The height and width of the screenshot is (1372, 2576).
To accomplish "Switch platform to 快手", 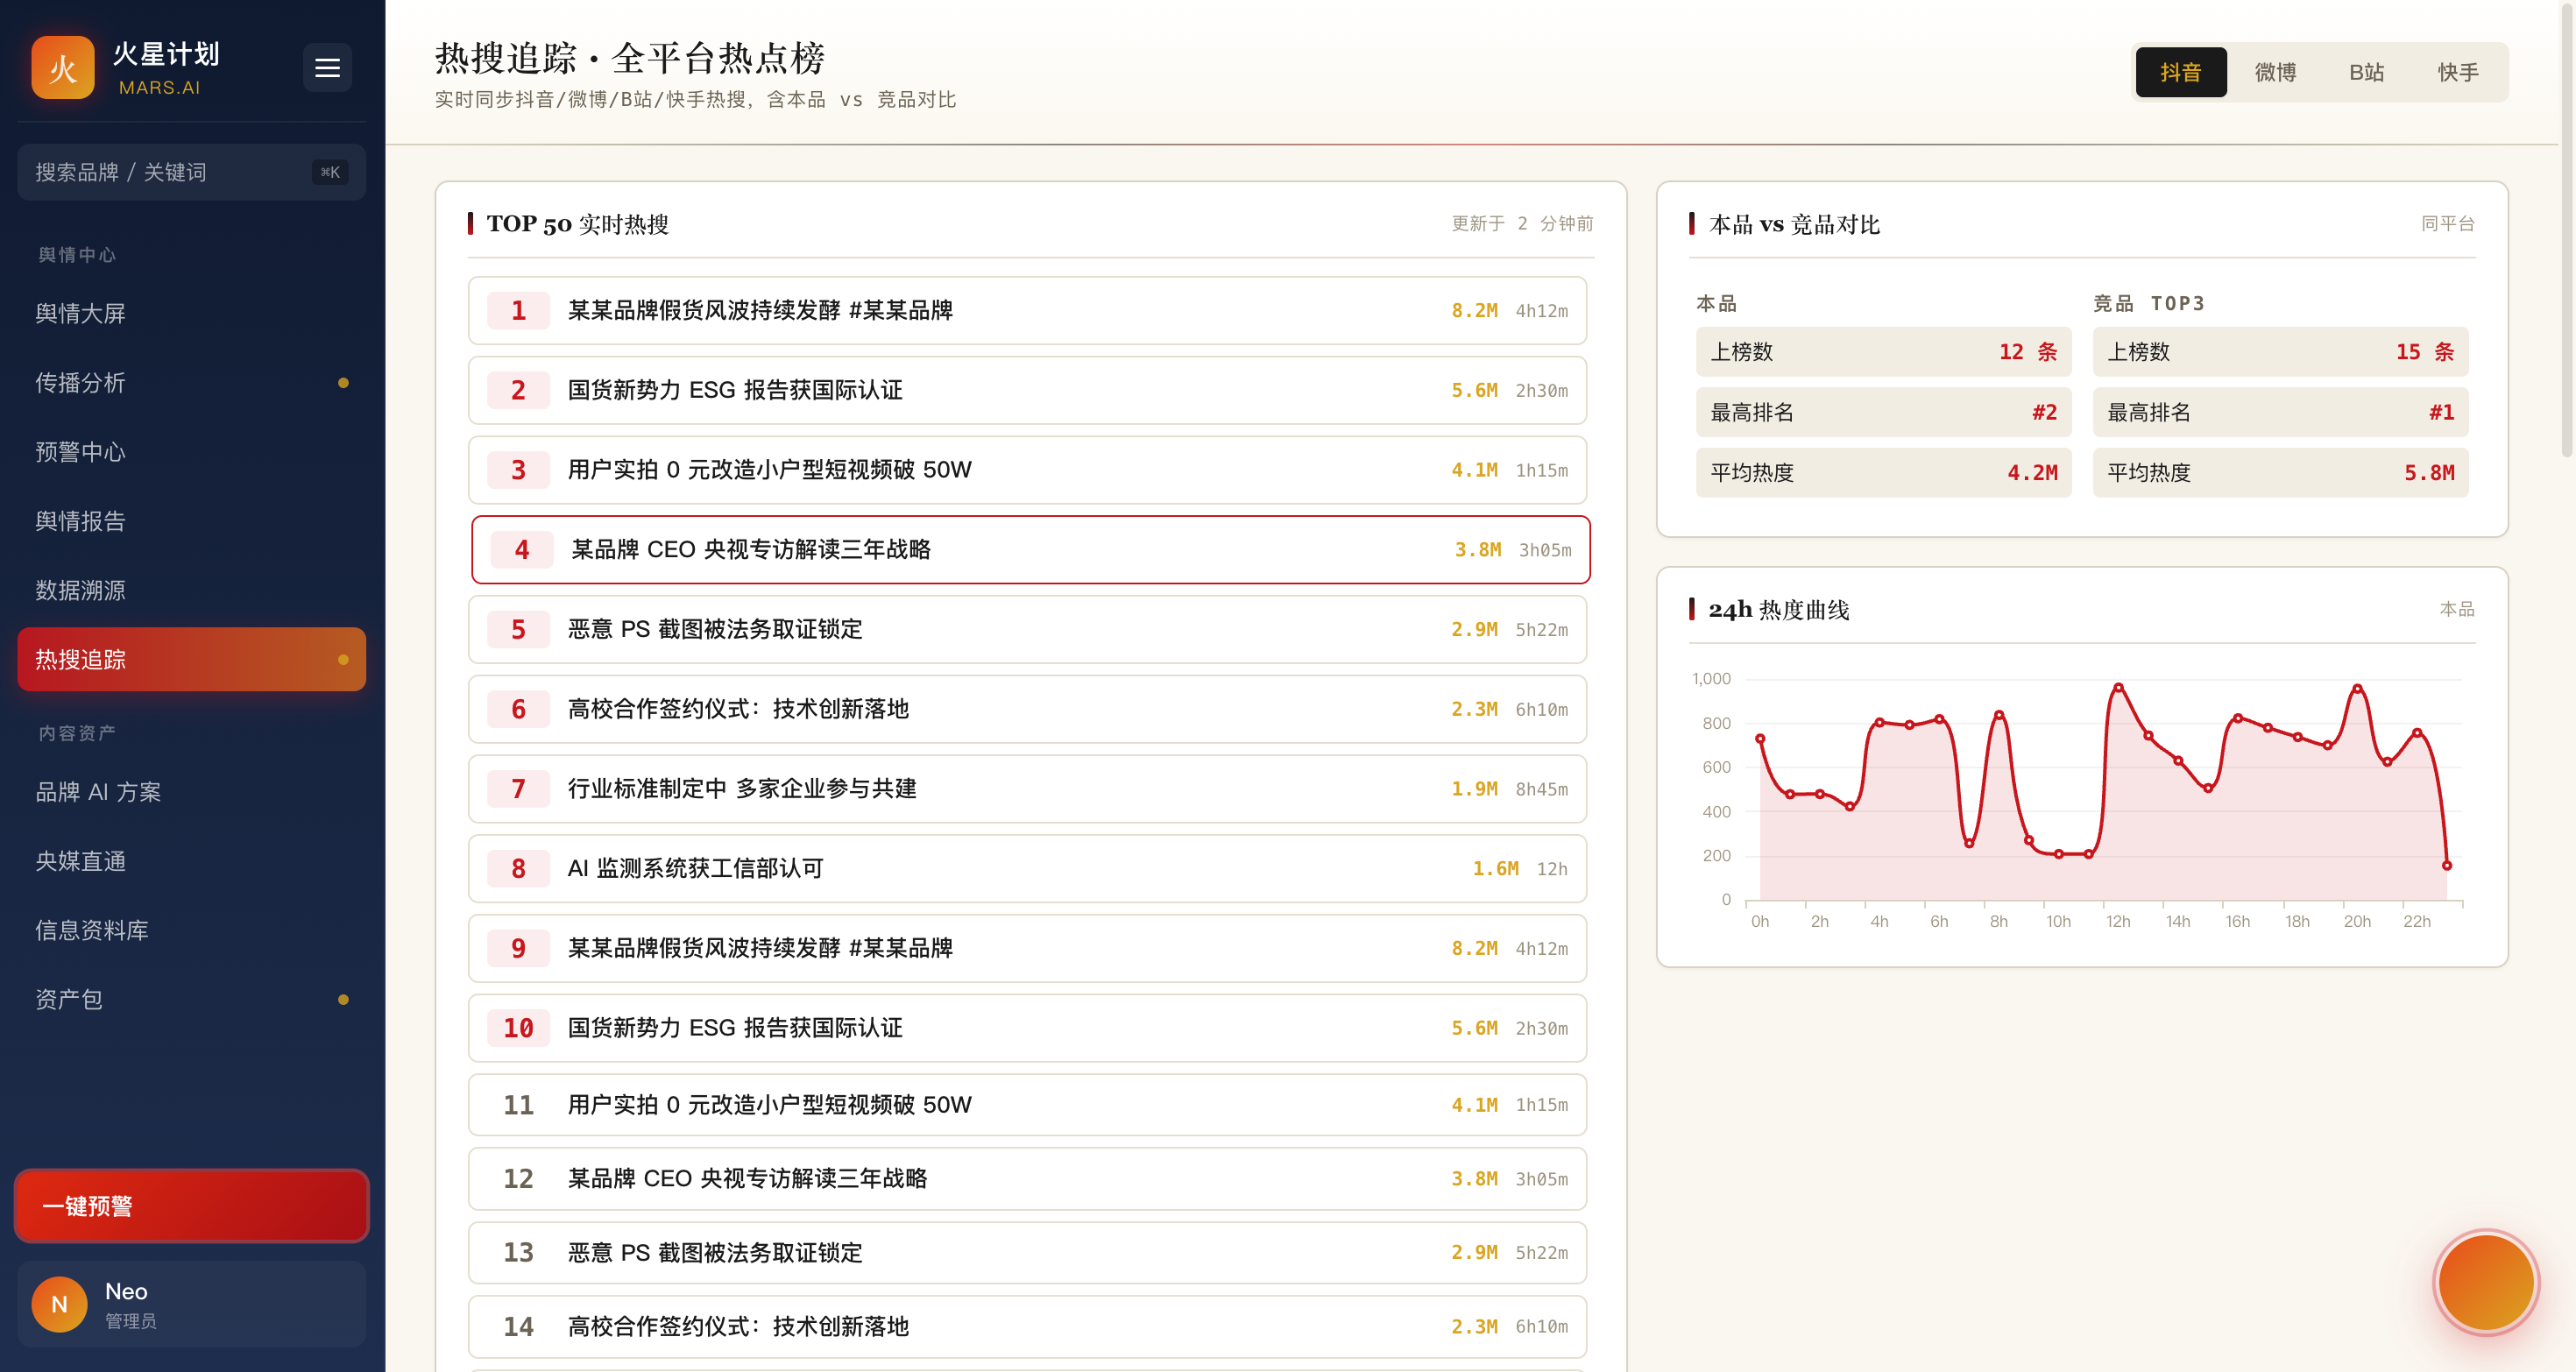I will pyautogui.click(x=2457, y=72).
